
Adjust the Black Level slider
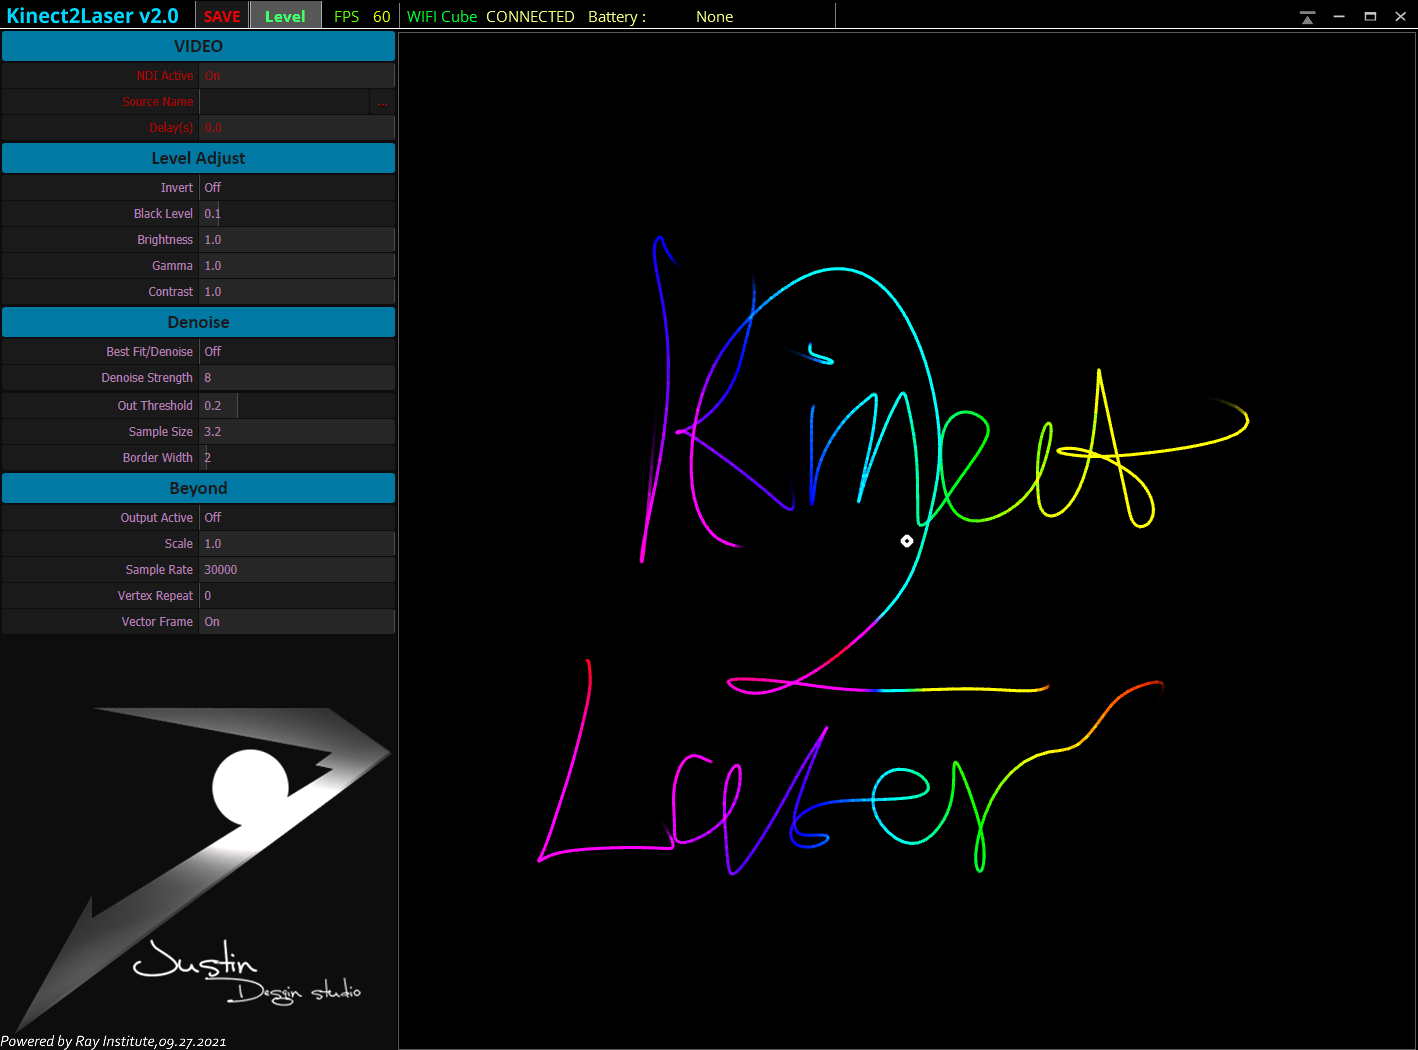point(297,214)
